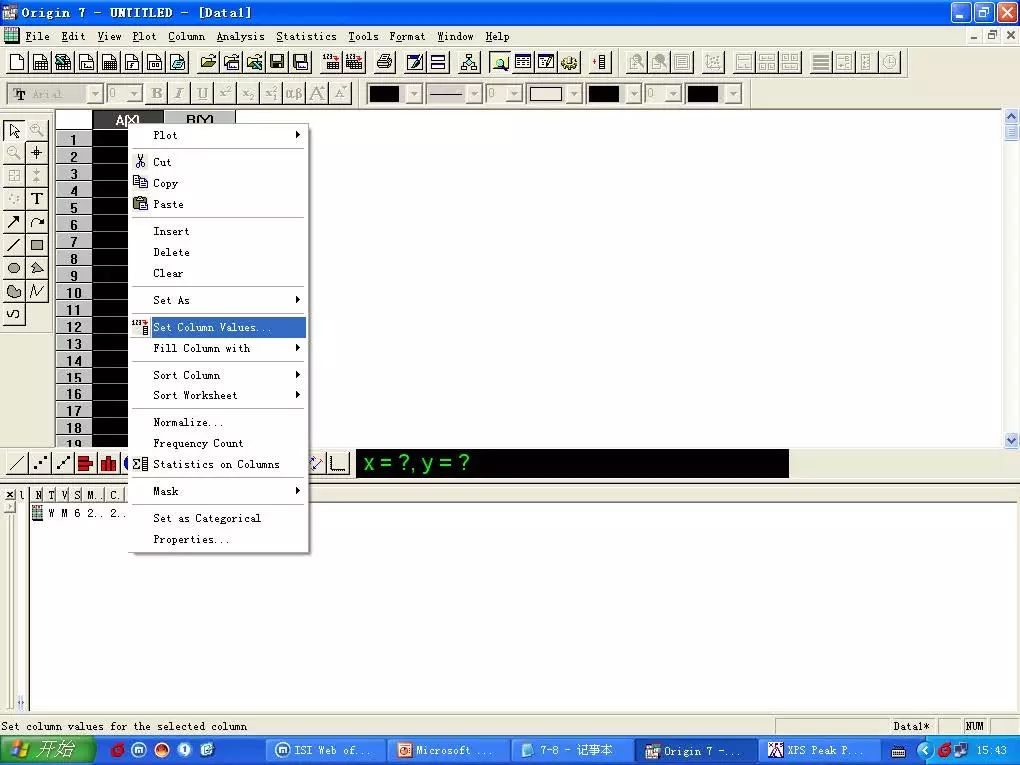Choose Cut from context menu
Screen dimensions: 1020x765
219,162
